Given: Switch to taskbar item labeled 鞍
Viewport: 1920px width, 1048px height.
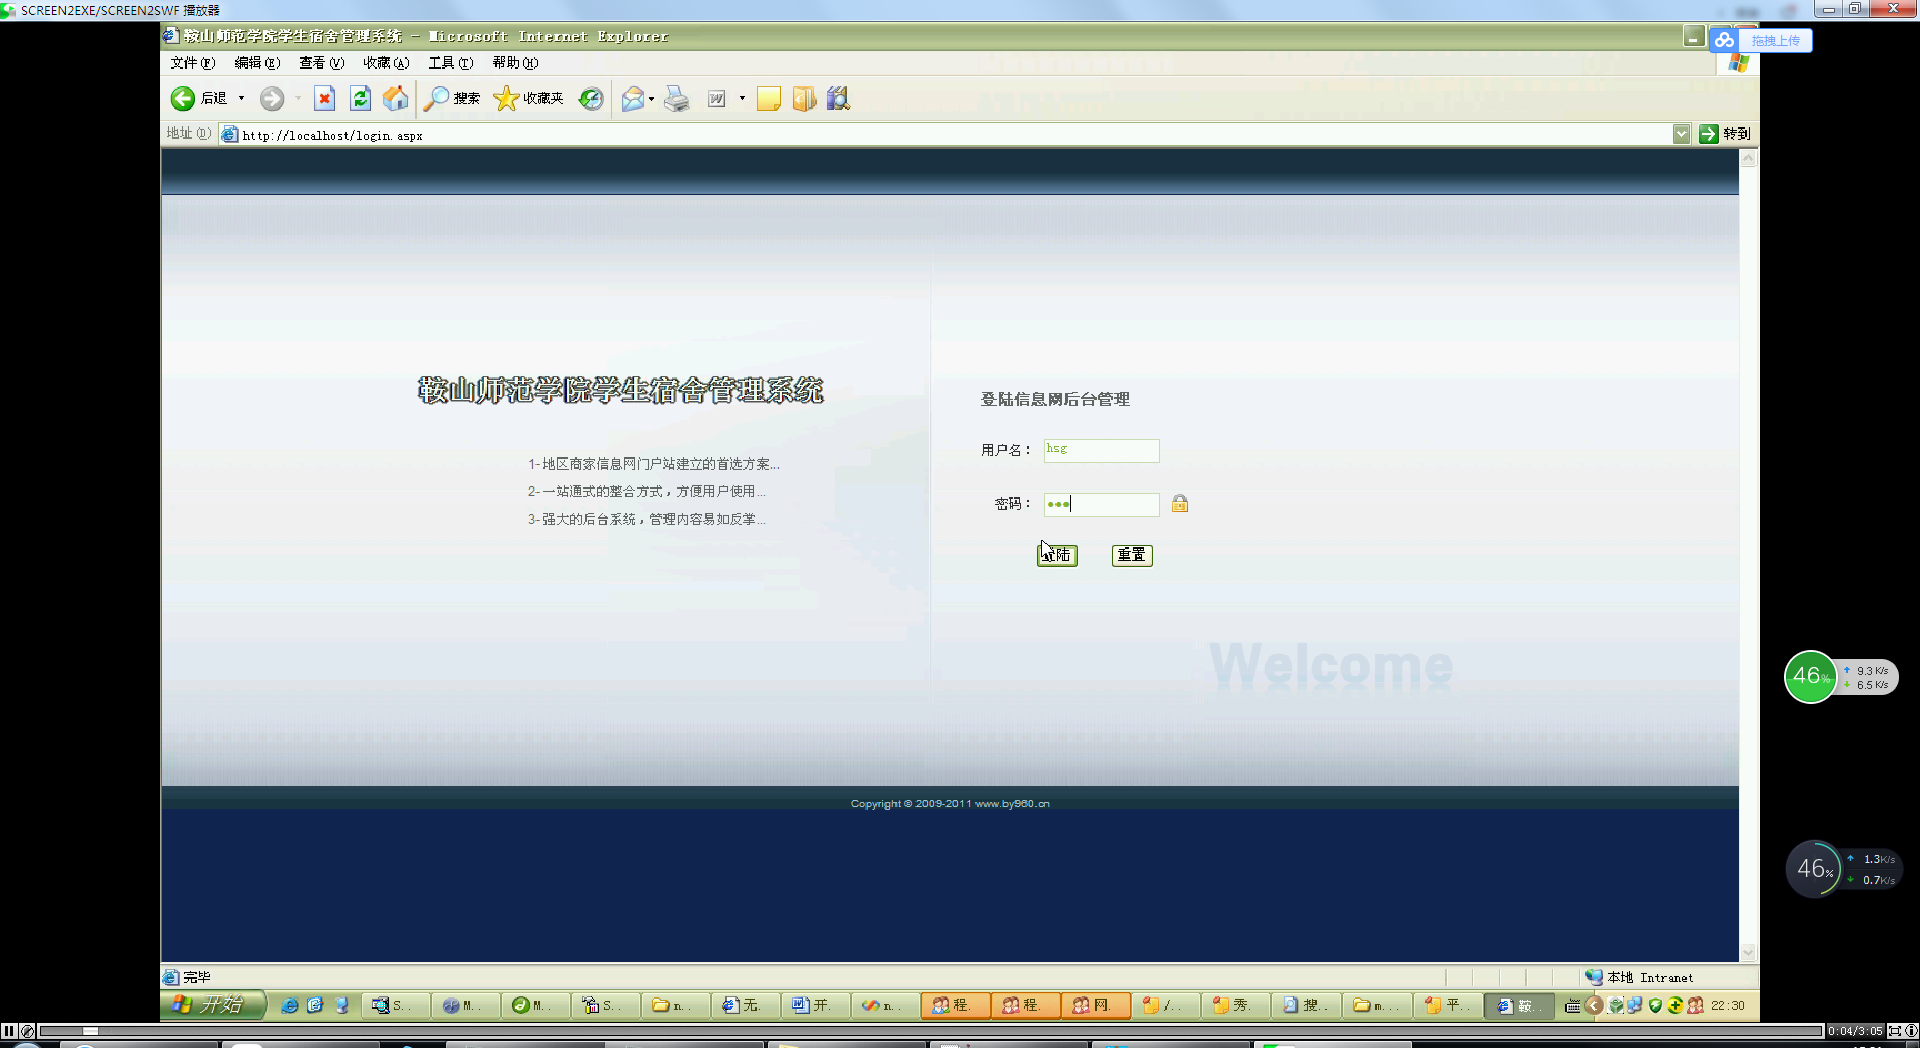Looking at the screenshot, I should (x=1519, y=1005).
